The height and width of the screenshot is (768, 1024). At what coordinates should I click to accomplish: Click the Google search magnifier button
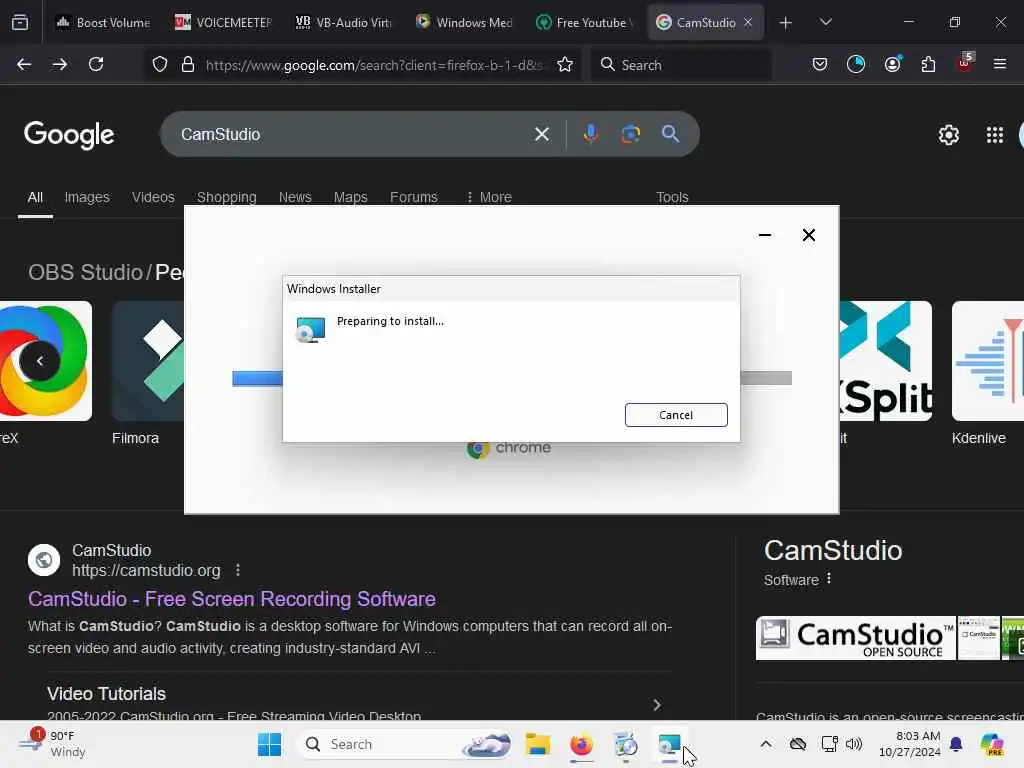point(670,134)
